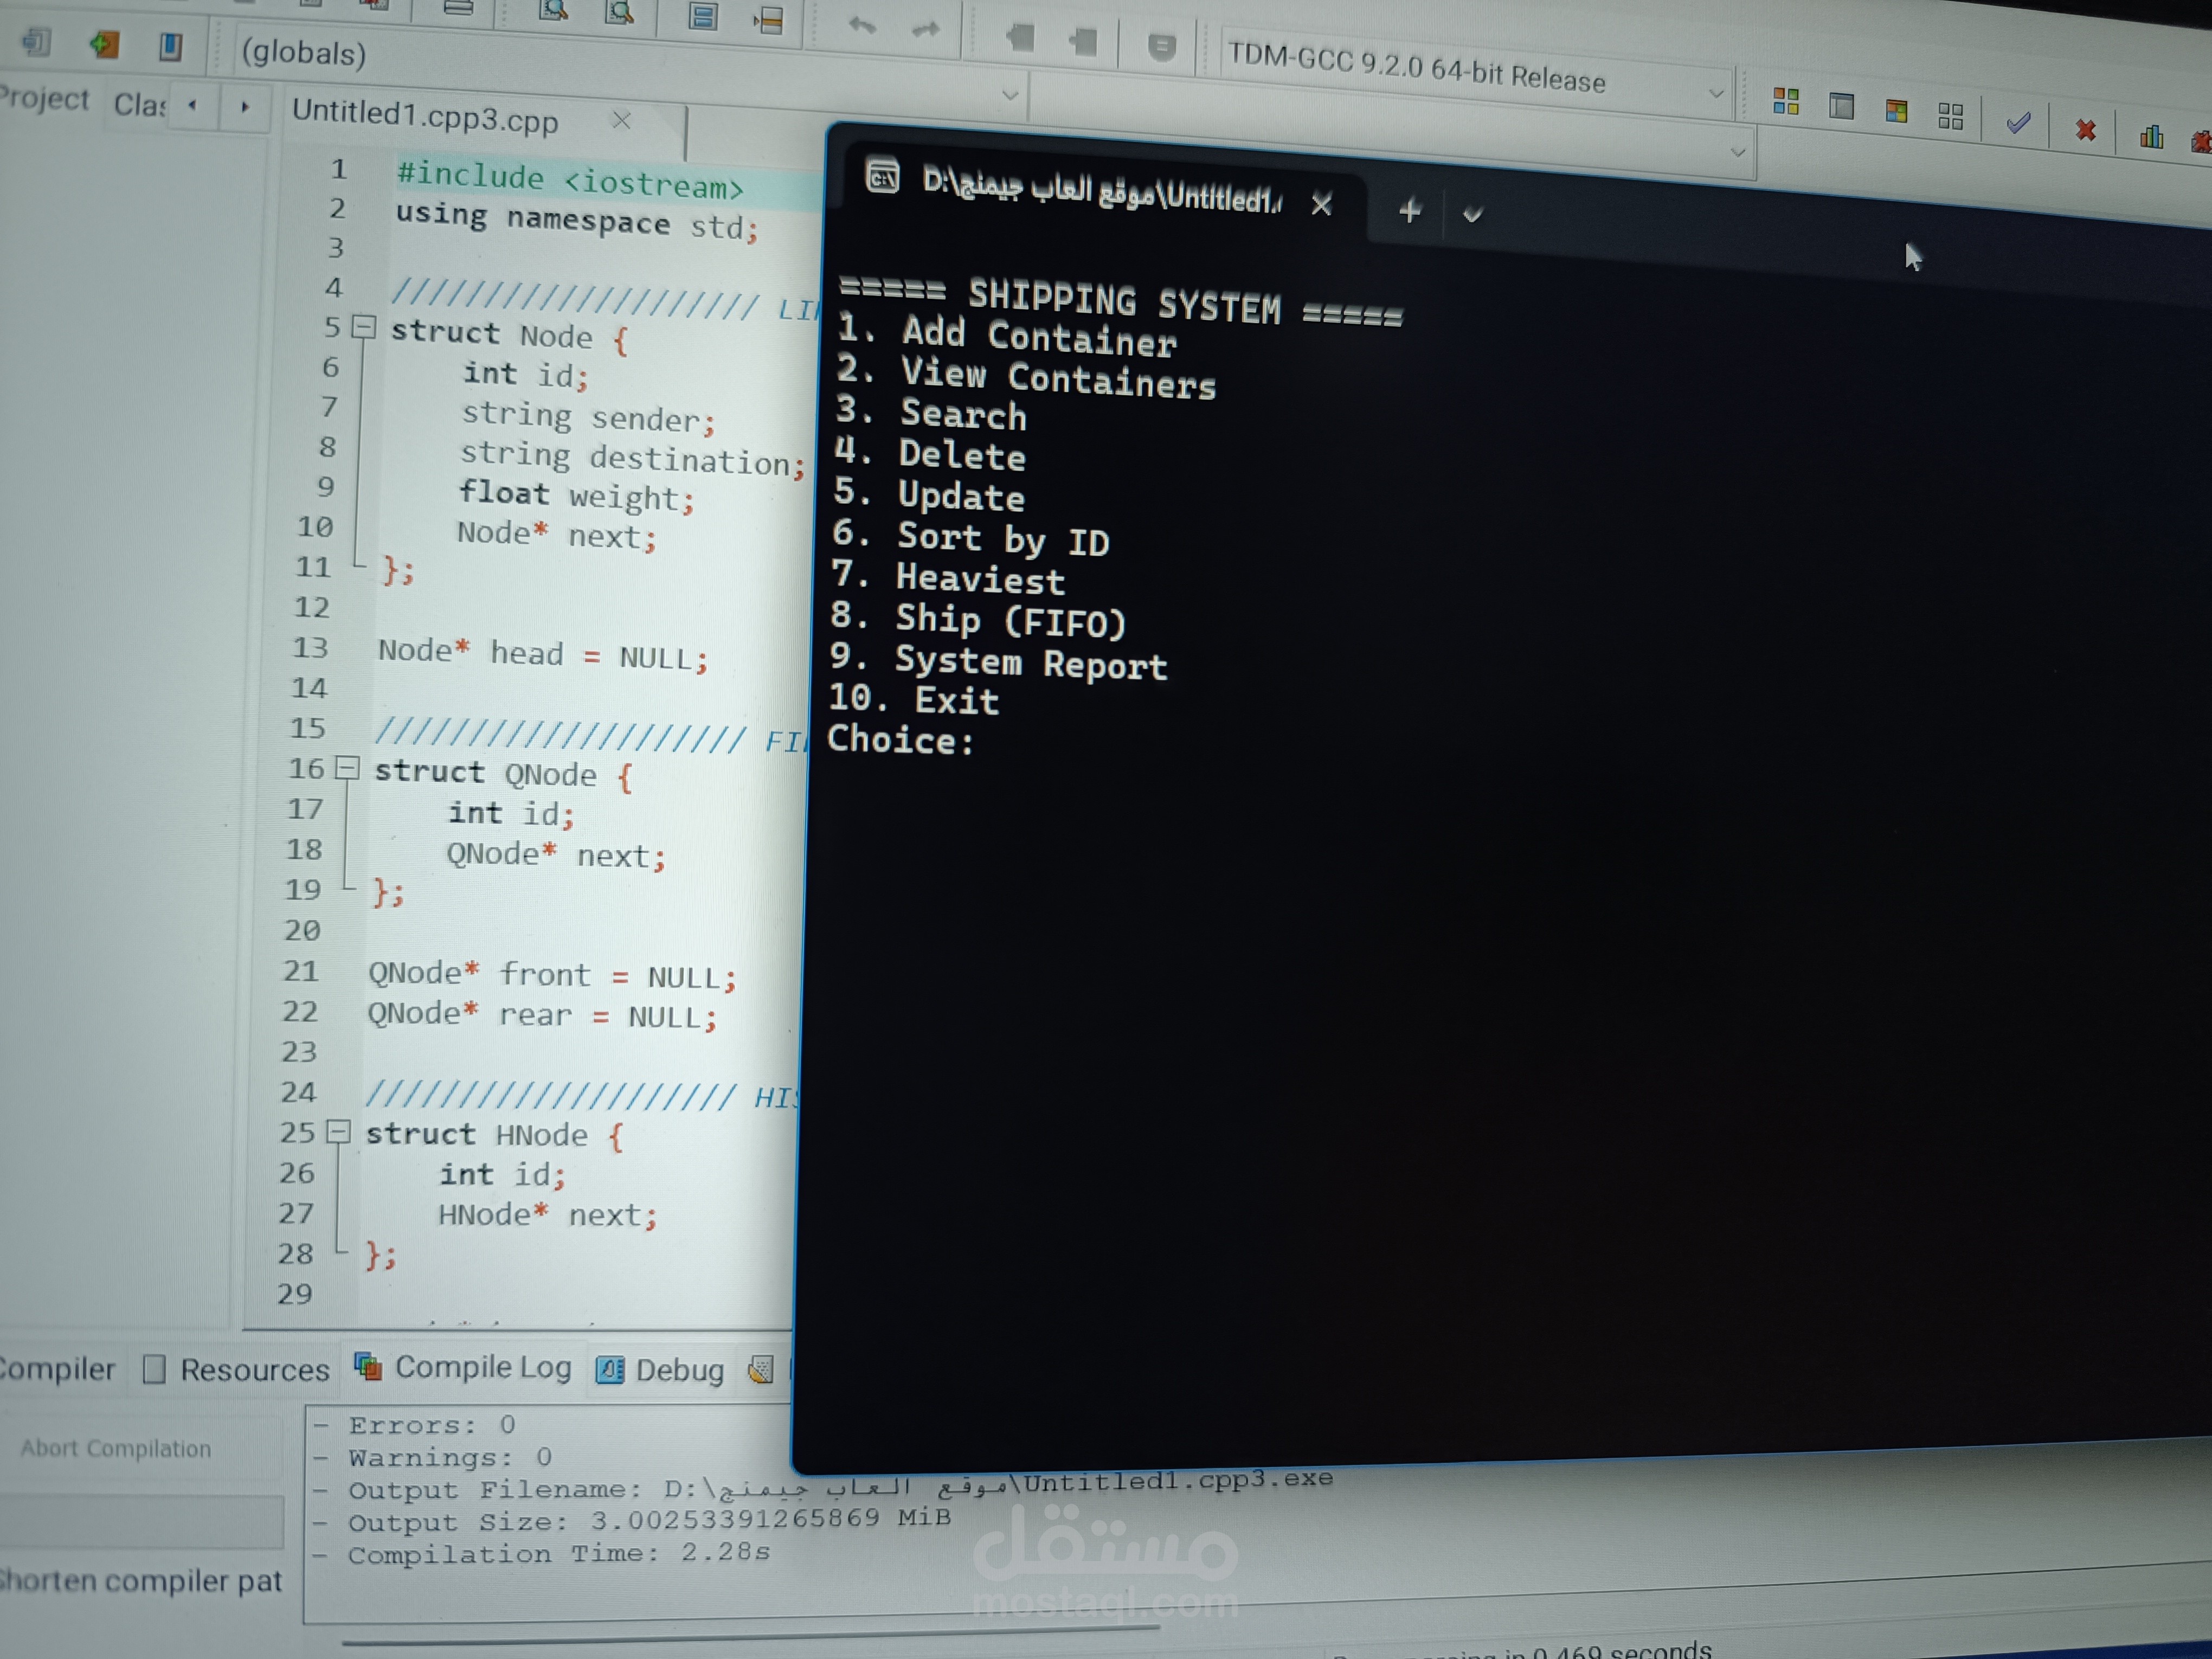2212x1659 pixels.
Task: Toggle the Shorten compiler paths option
Action: (x=141, y=1581)
